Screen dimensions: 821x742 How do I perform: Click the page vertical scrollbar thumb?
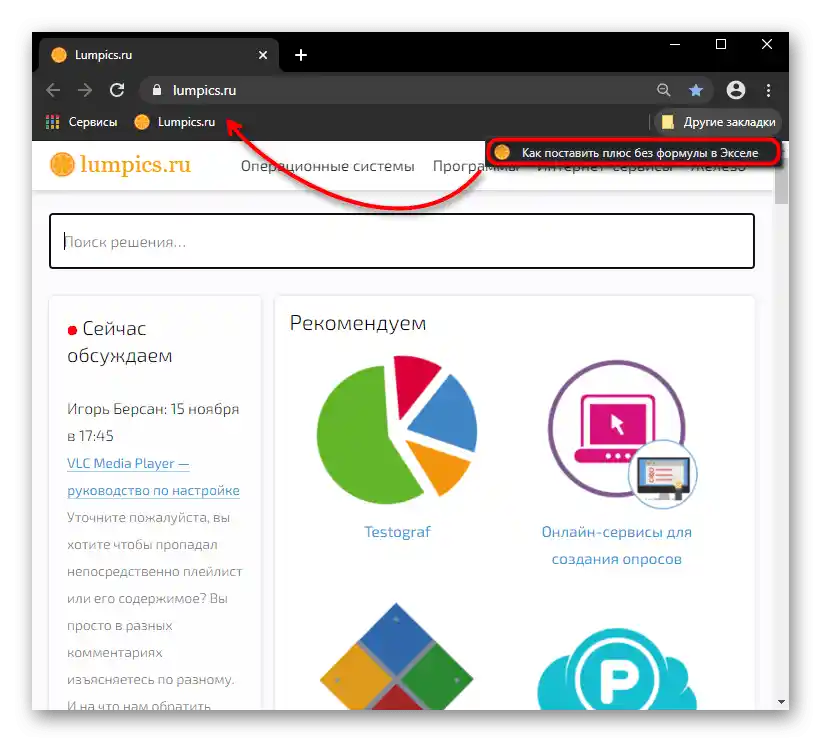[x=781, y=181]
